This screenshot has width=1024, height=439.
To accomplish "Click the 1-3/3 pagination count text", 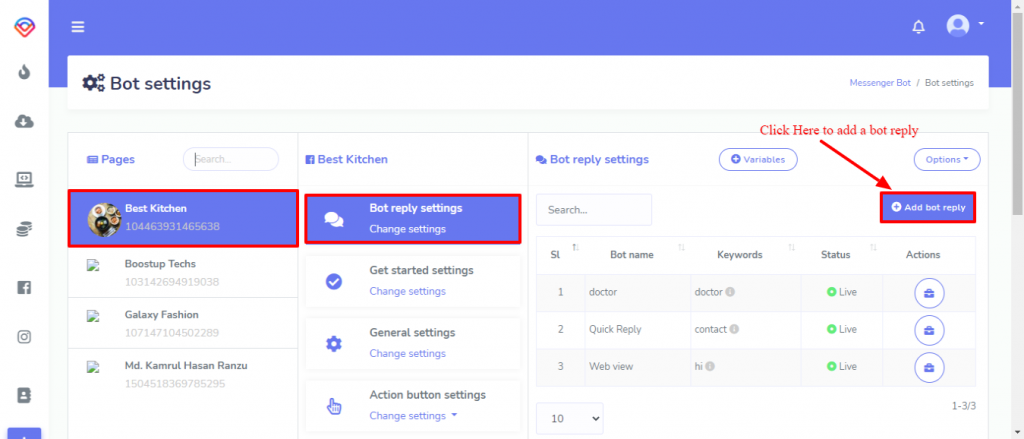I will [x=964, y=406].
